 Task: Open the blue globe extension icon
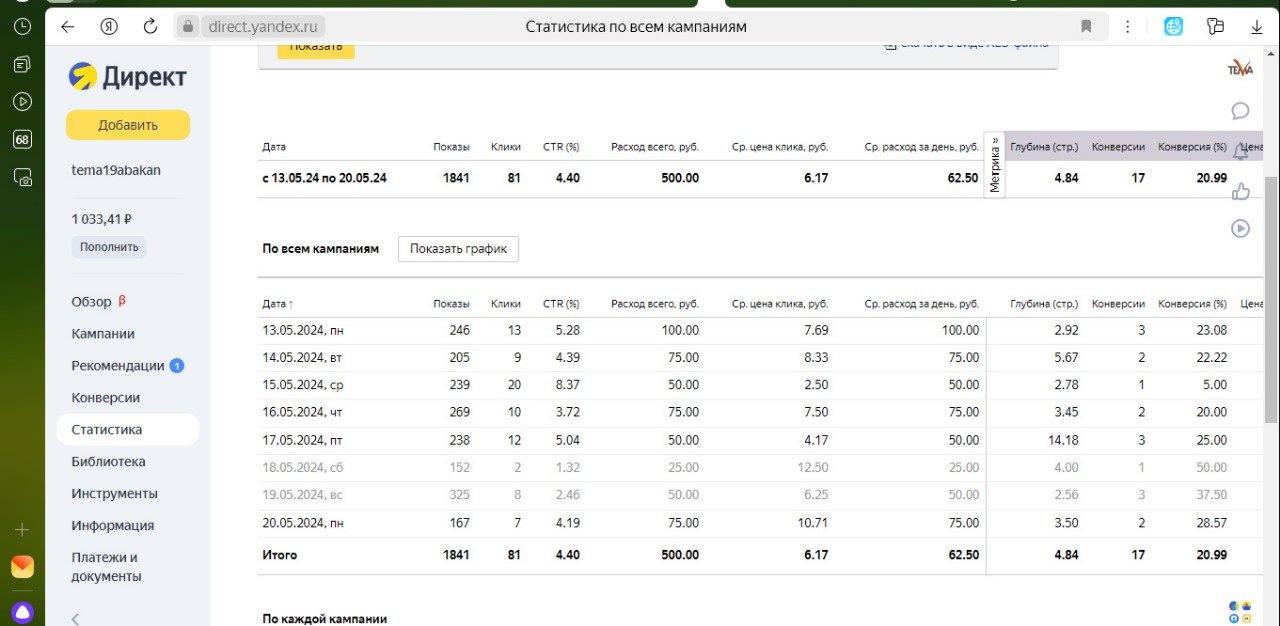[1174, 27]
